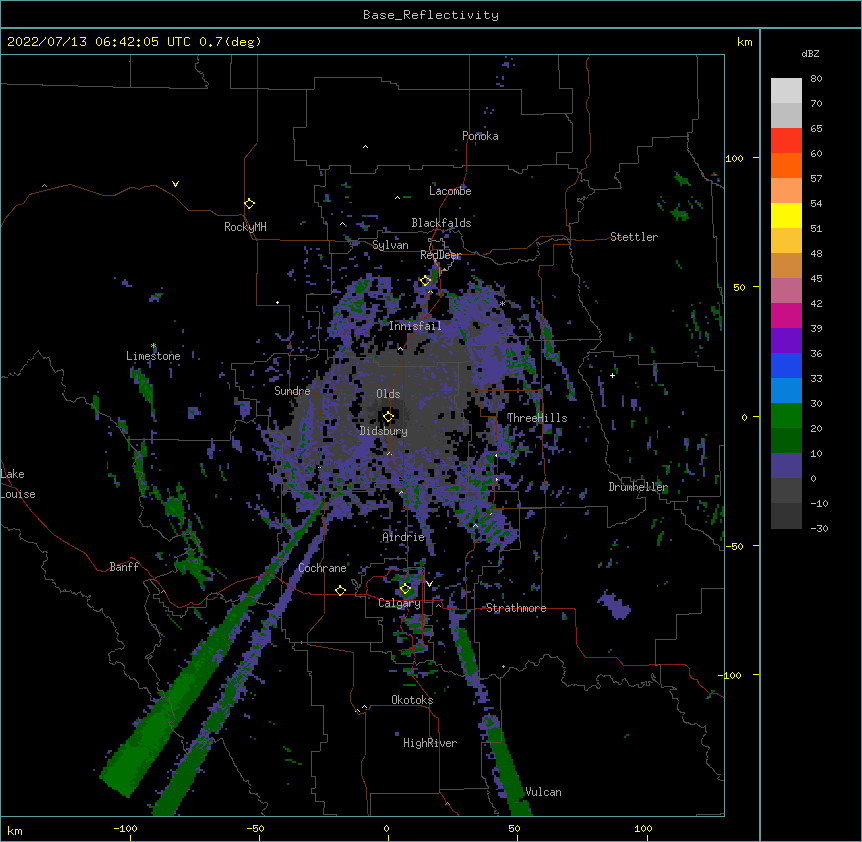This screenshot has width=862, height=842.
Task: Click the 30 dBZ green legend swatch
Action: coord(786,416)
